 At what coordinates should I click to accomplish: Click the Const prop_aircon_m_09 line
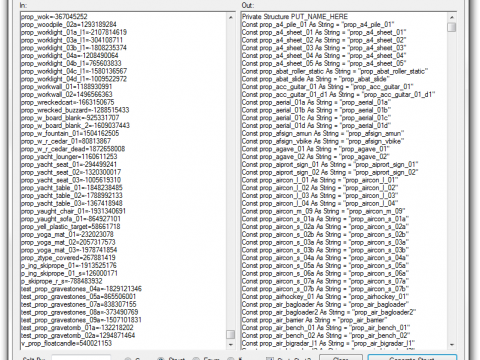click(x=323, y=211)
